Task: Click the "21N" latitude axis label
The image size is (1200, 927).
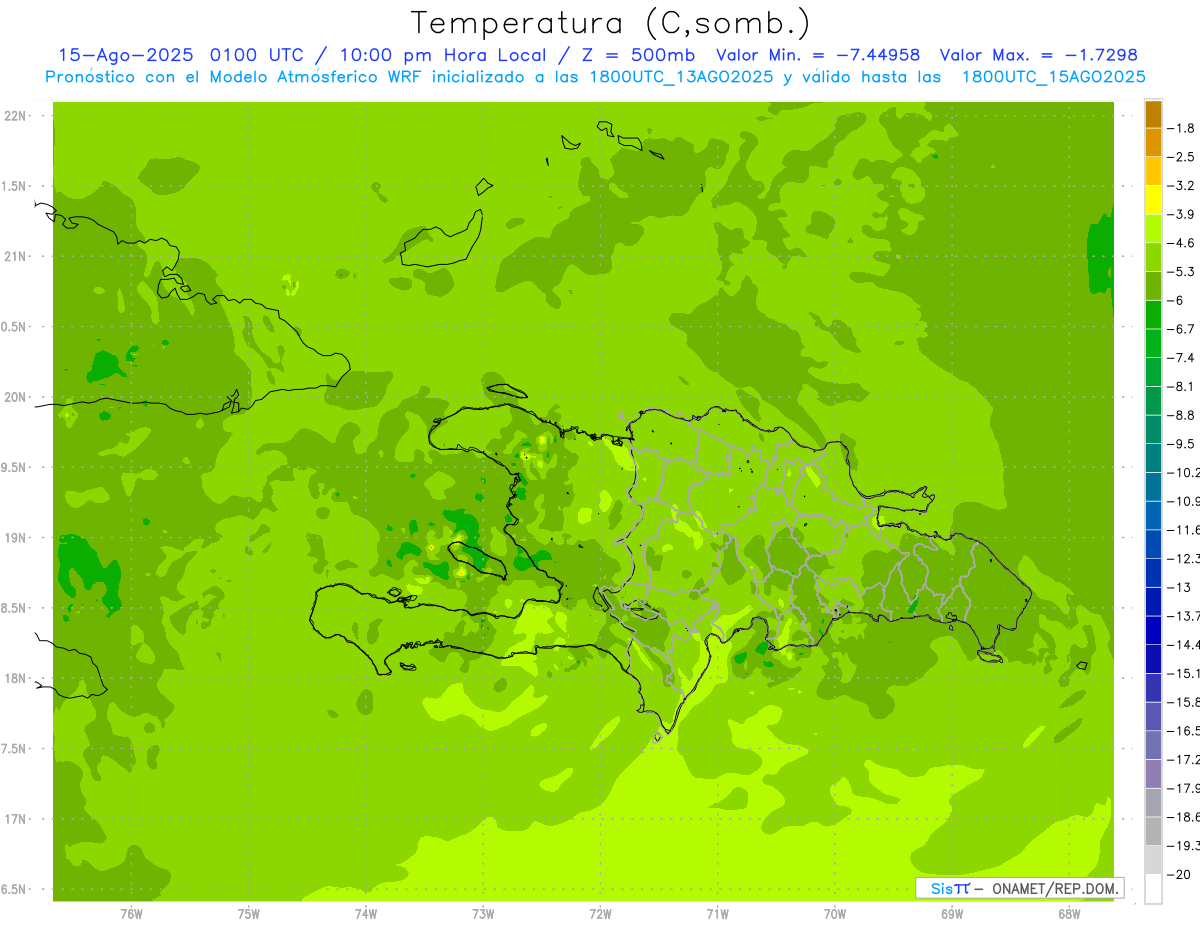Action: pos(15,257)
